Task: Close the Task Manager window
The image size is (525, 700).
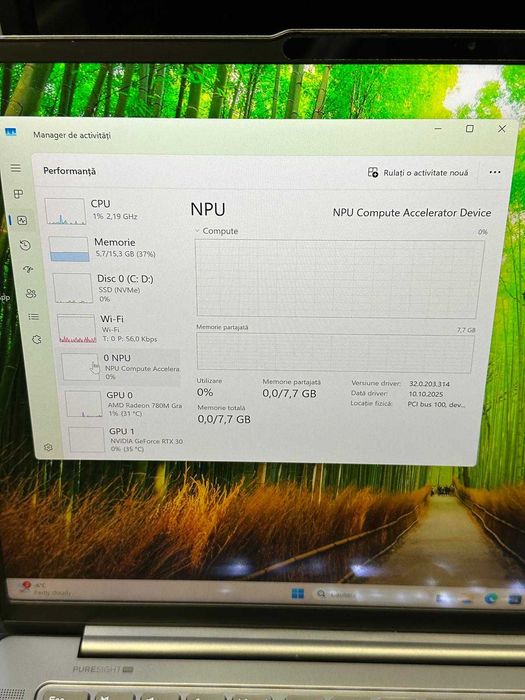Action: coord(502,129)
